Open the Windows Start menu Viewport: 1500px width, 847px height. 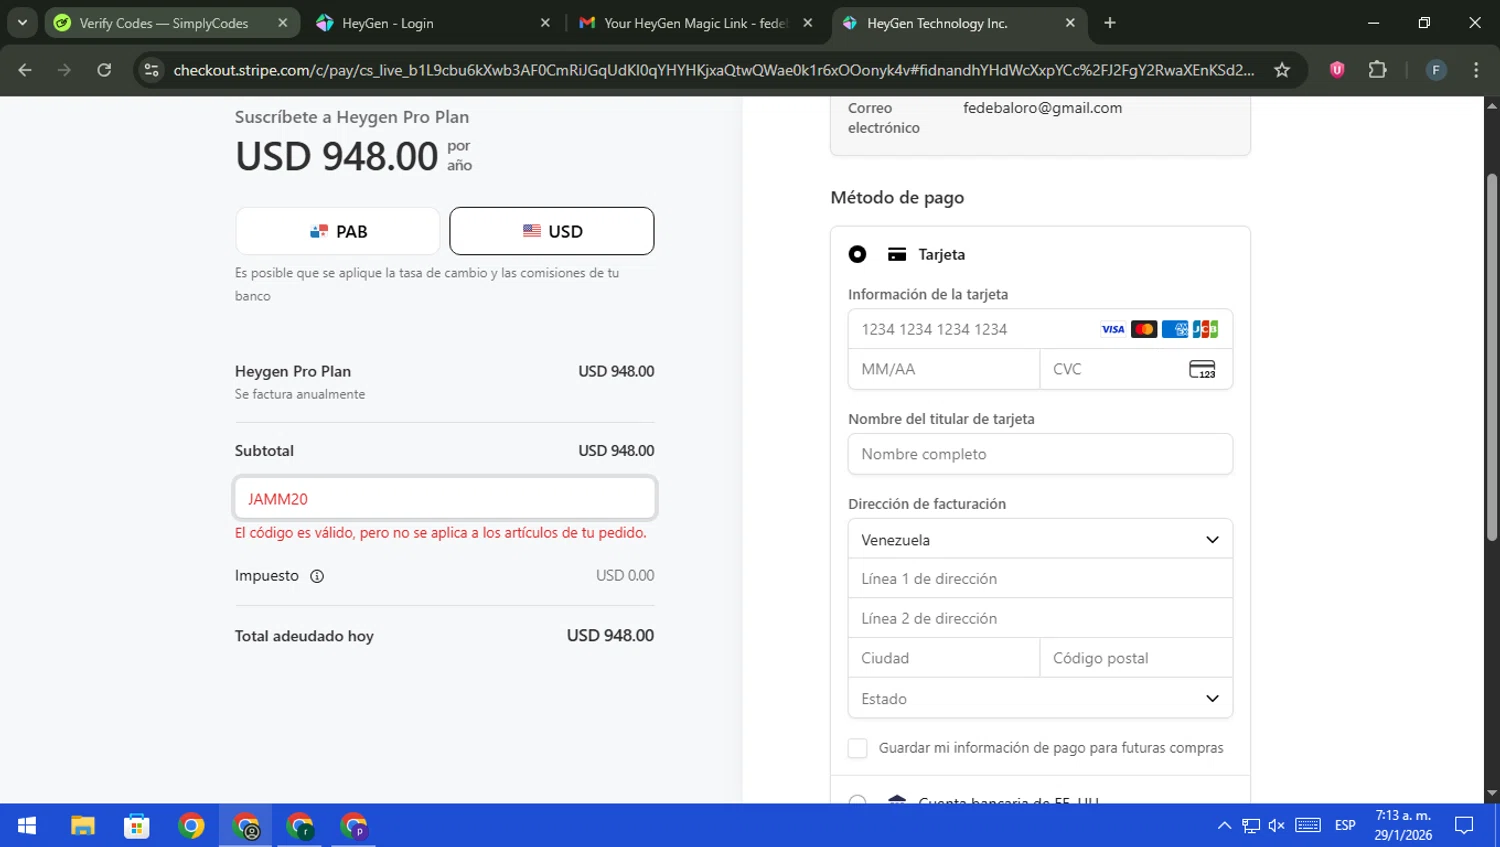tap(27, 825)
